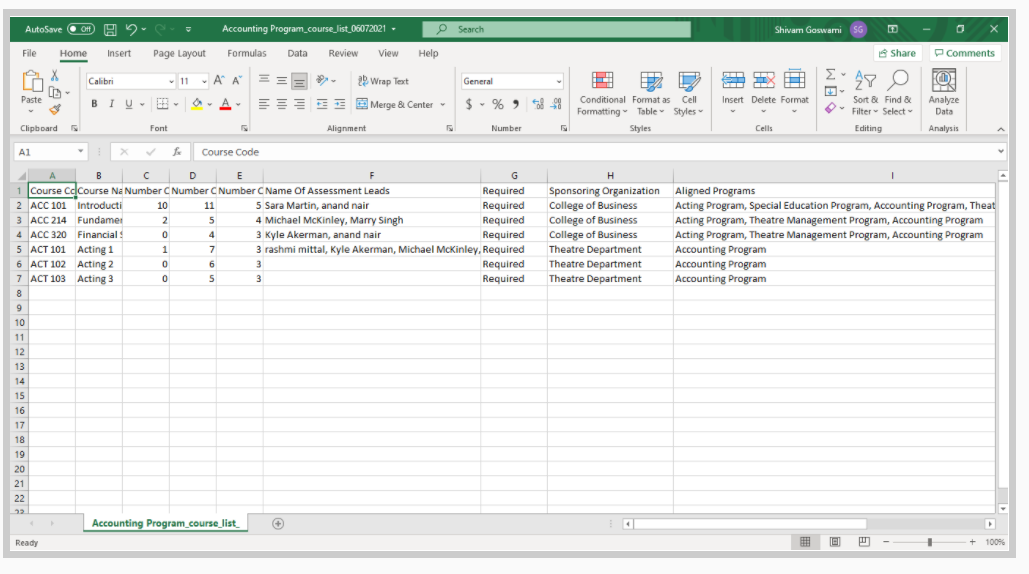
Task: Switch to Page Layout view in status bar
Action: point(835,542)
